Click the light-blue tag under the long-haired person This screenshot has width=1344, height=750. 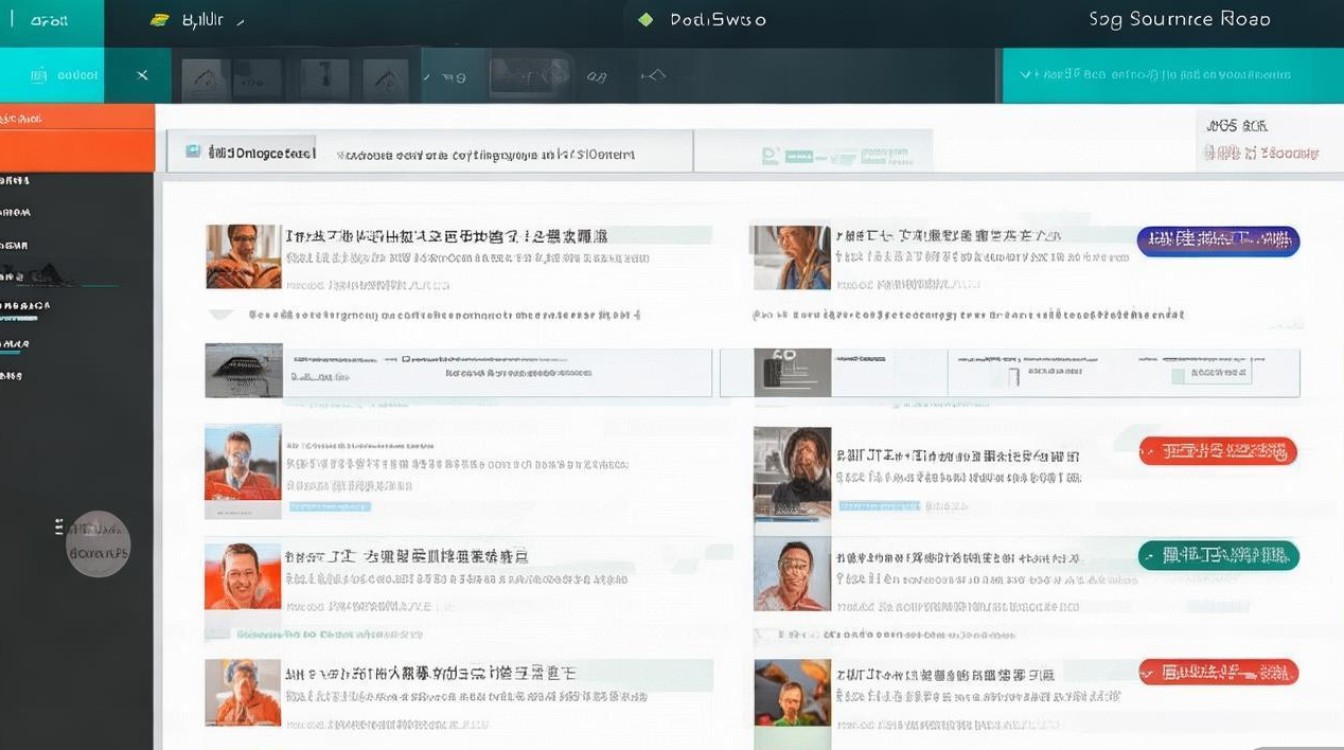pyautogui.click(x=879, y=505)
